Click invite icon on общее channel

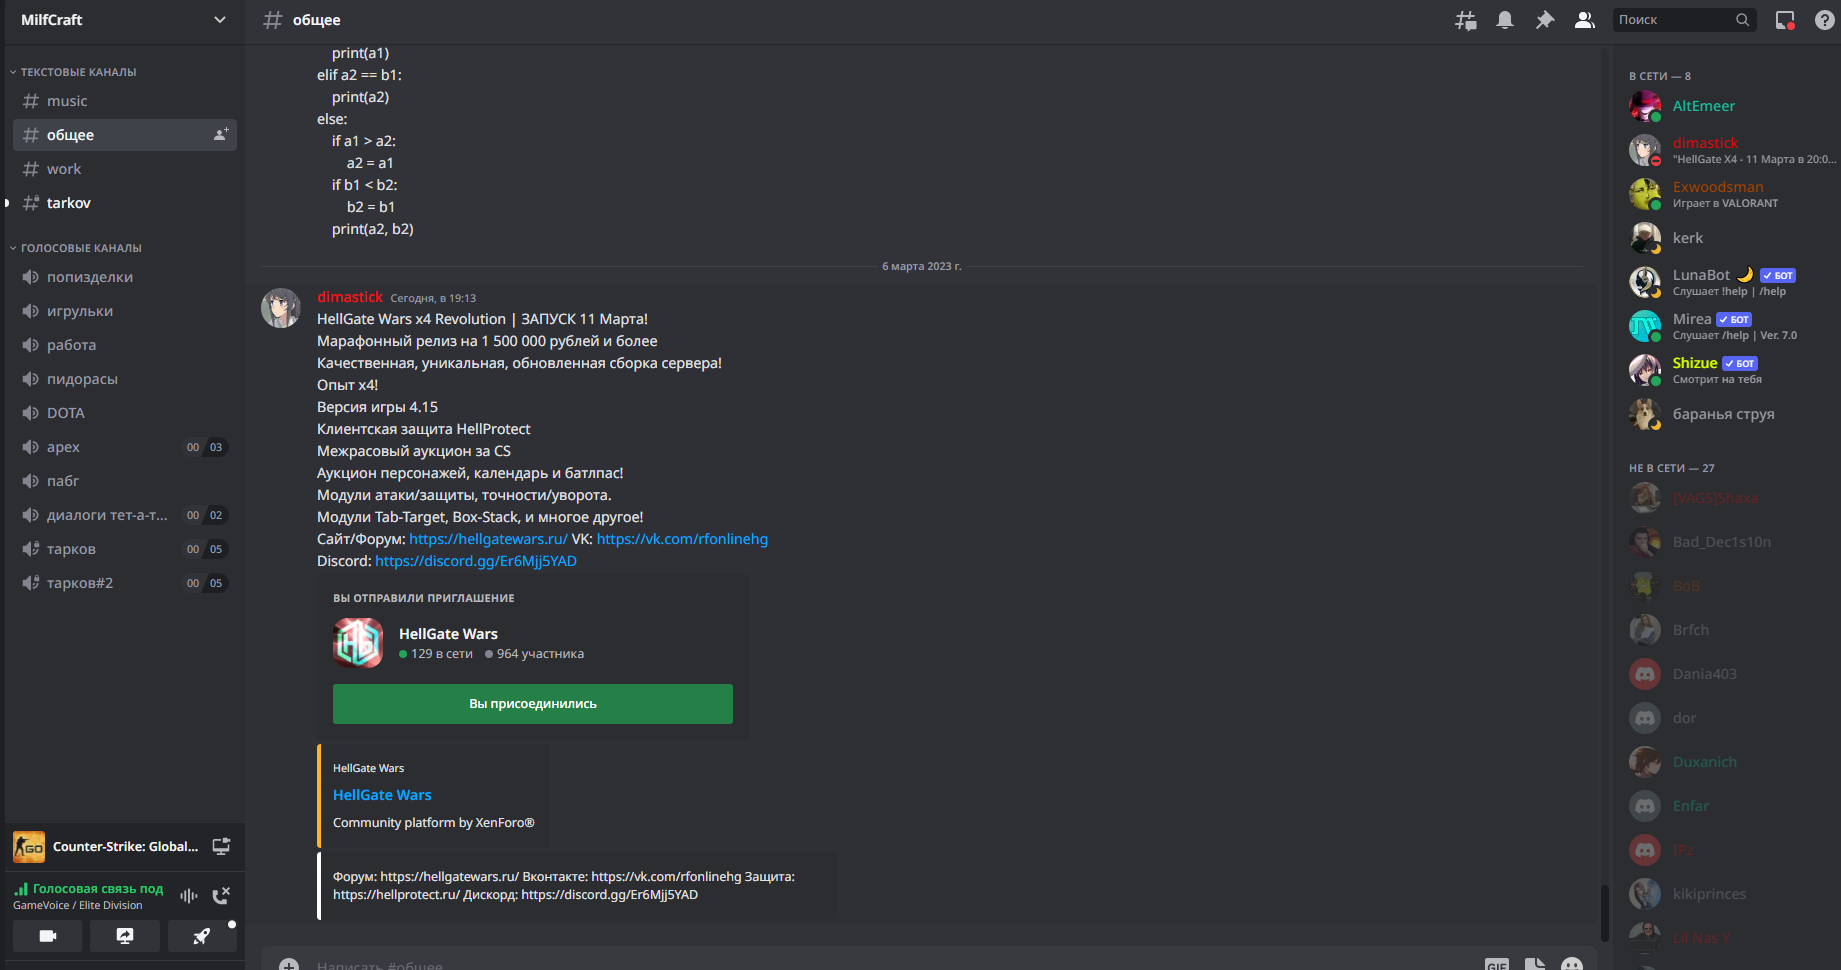point(221,135)
